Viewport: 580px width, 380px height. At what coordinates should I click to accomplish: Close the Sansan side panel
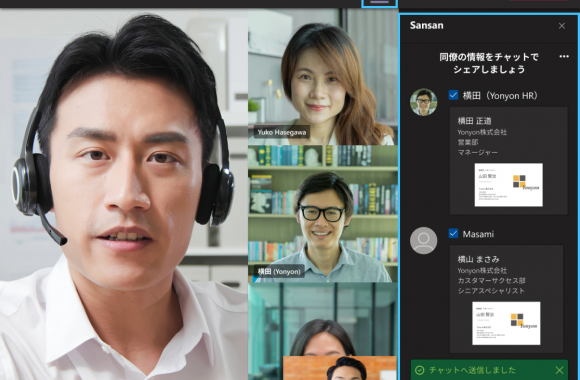[562, 26]
